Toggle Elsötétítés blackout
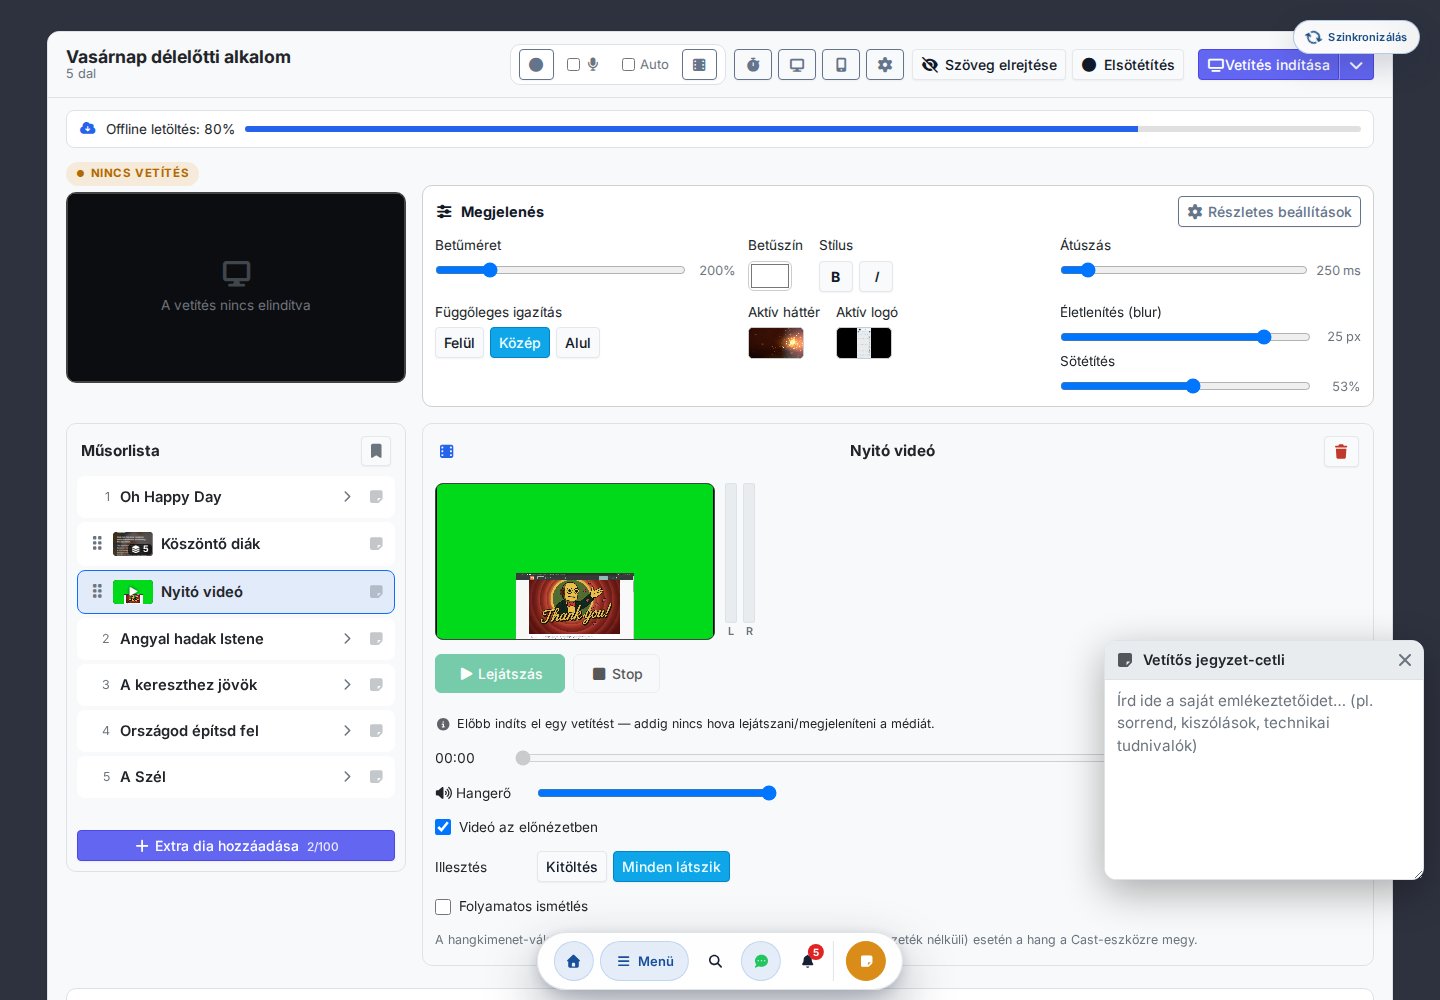Viewport: 1440px width, 1000px height. point(1128,65)
